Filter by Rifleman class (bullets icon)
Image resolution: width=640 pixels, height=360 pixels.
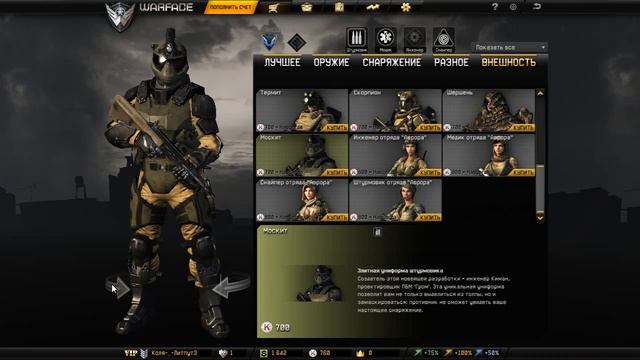coord(356,40)
